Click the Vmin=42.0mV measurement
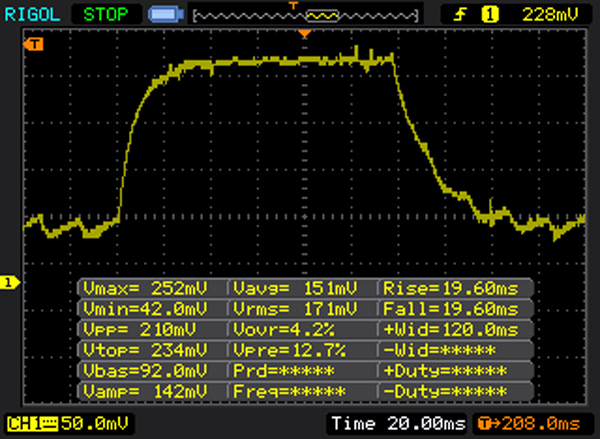Image resolution: width=600 pixels, height=439 pixels. click(145, 309)
